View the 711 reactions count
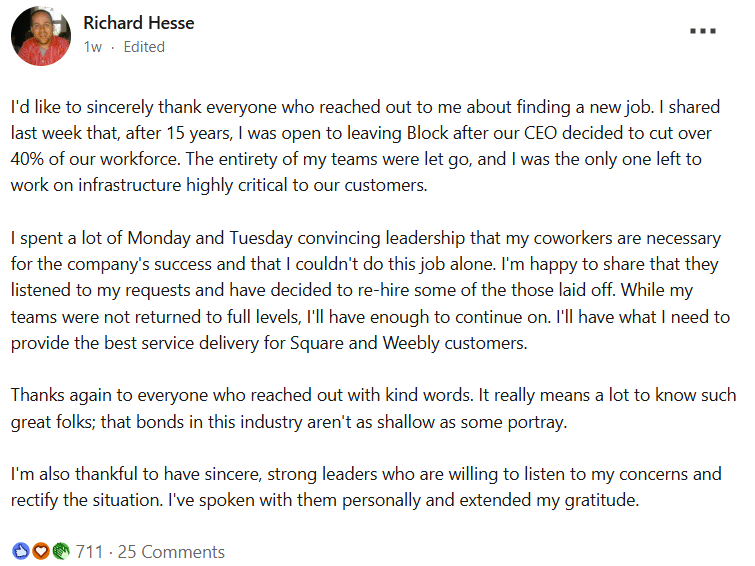The width and height of the screenshot is (755, 566). tap(89, 551)
